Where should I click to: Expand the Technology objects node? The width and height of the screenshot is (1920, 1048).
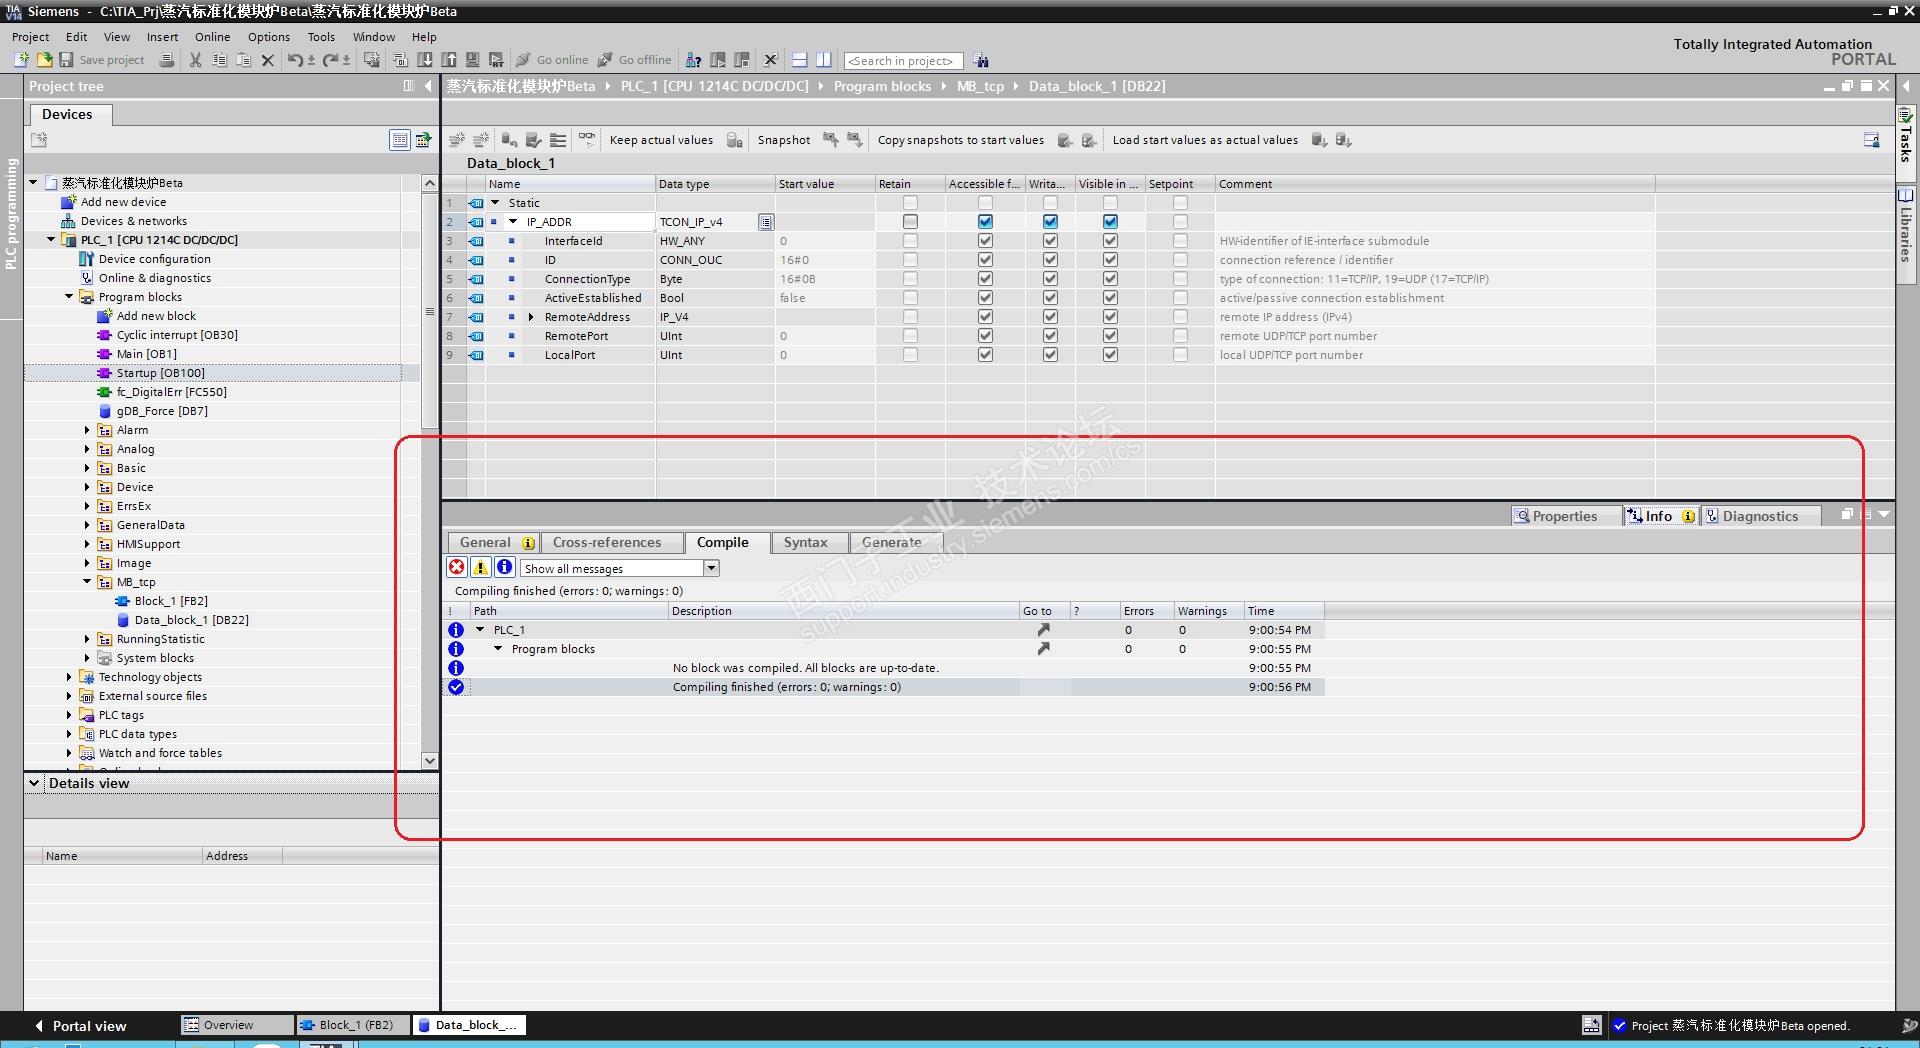(69, 677)
